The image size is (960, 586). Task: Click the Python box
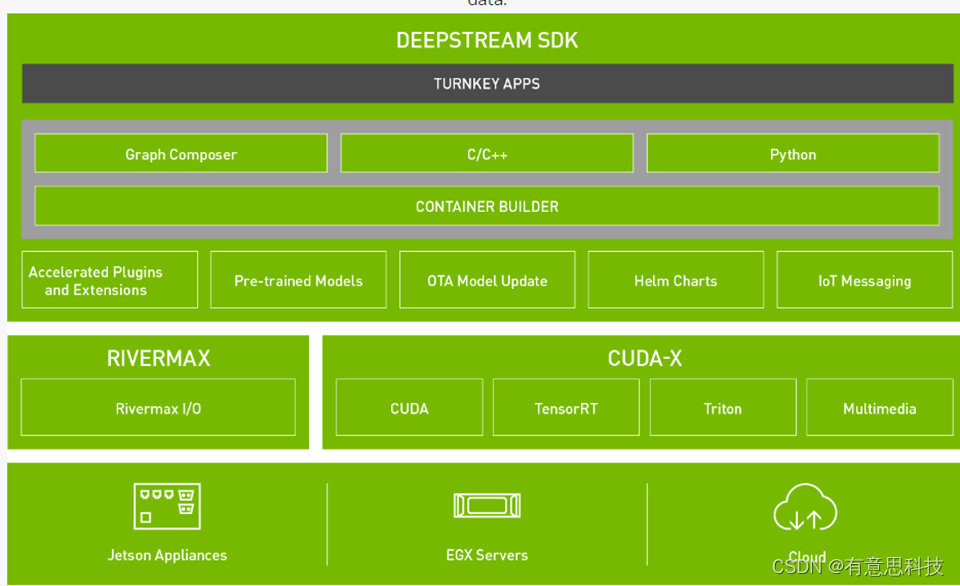793,153
